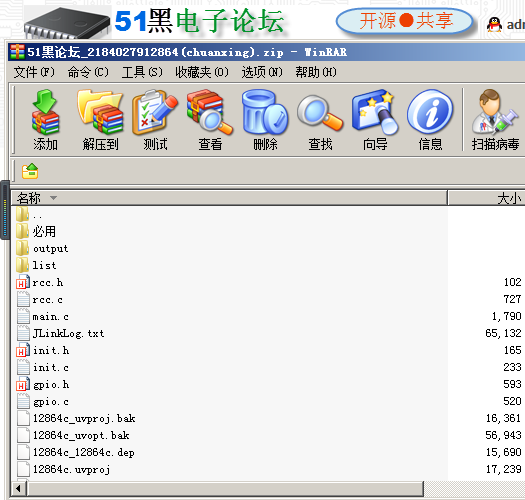This screenshot has width=525, height=500.
Task: Open the 查看 (View) toolbar icon
Action: pos(210,112)
